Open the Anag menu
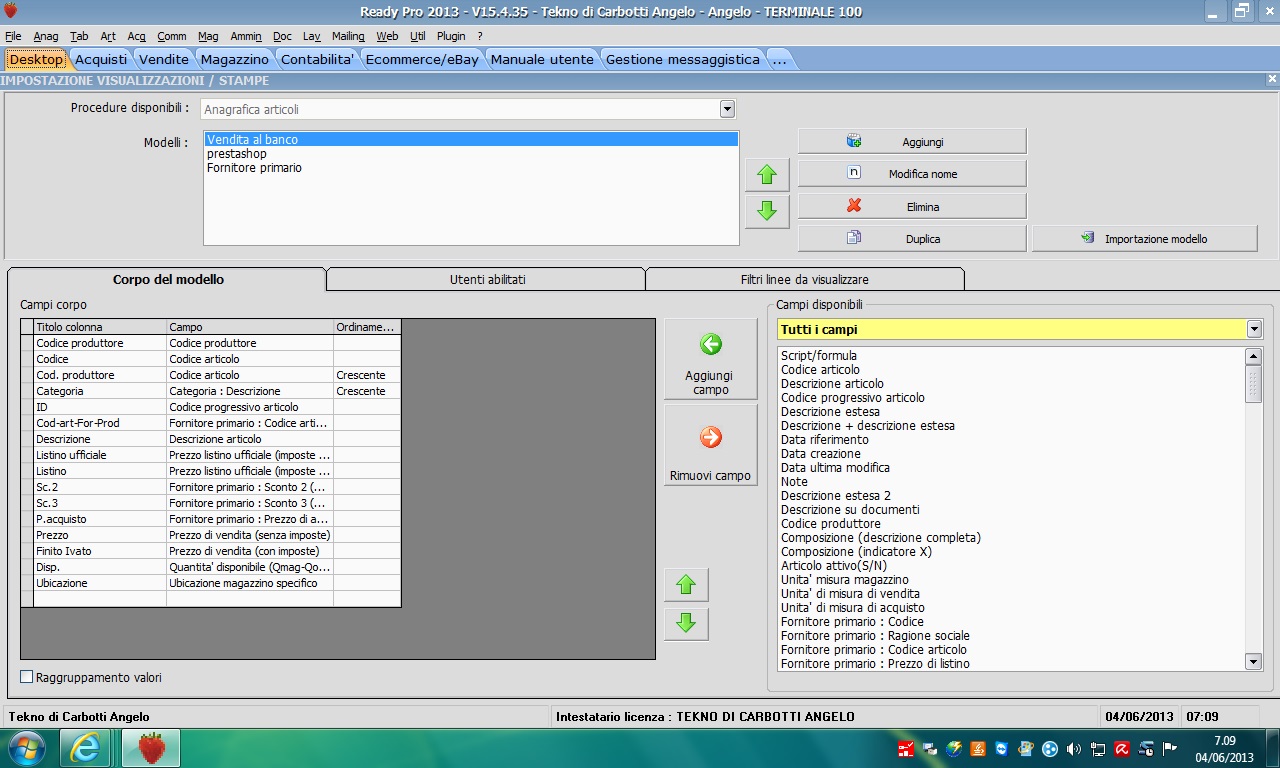The width and height of the screenshot is (1280, 768). (x=46, y=36)
